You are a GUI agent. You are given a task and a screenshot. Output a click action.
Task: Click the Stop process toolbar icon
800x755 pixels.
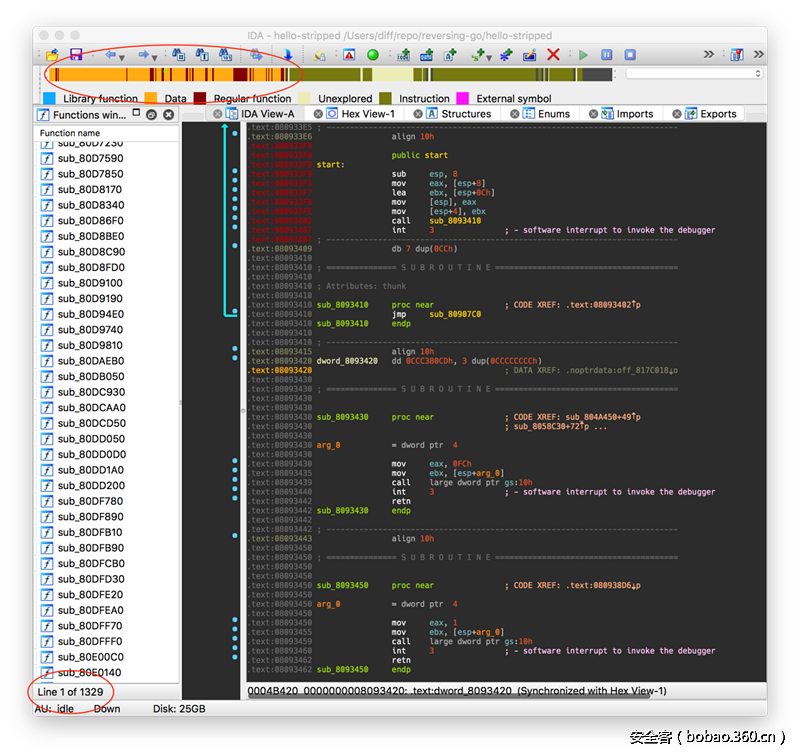(628, 55)
